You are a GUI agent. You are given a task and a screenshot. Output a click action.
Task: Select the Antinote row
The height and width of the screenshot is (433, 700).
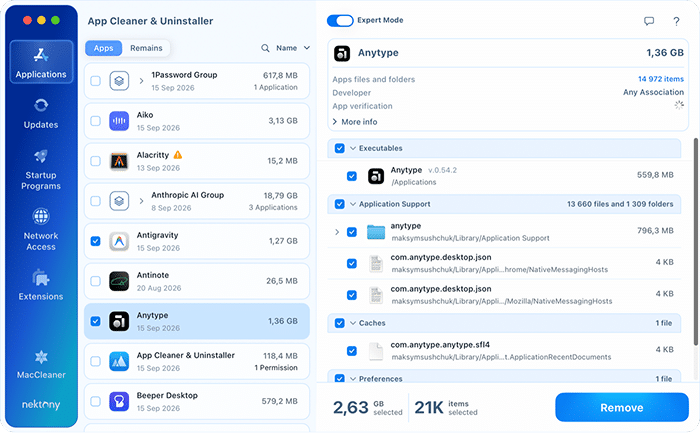click(196, 281)
